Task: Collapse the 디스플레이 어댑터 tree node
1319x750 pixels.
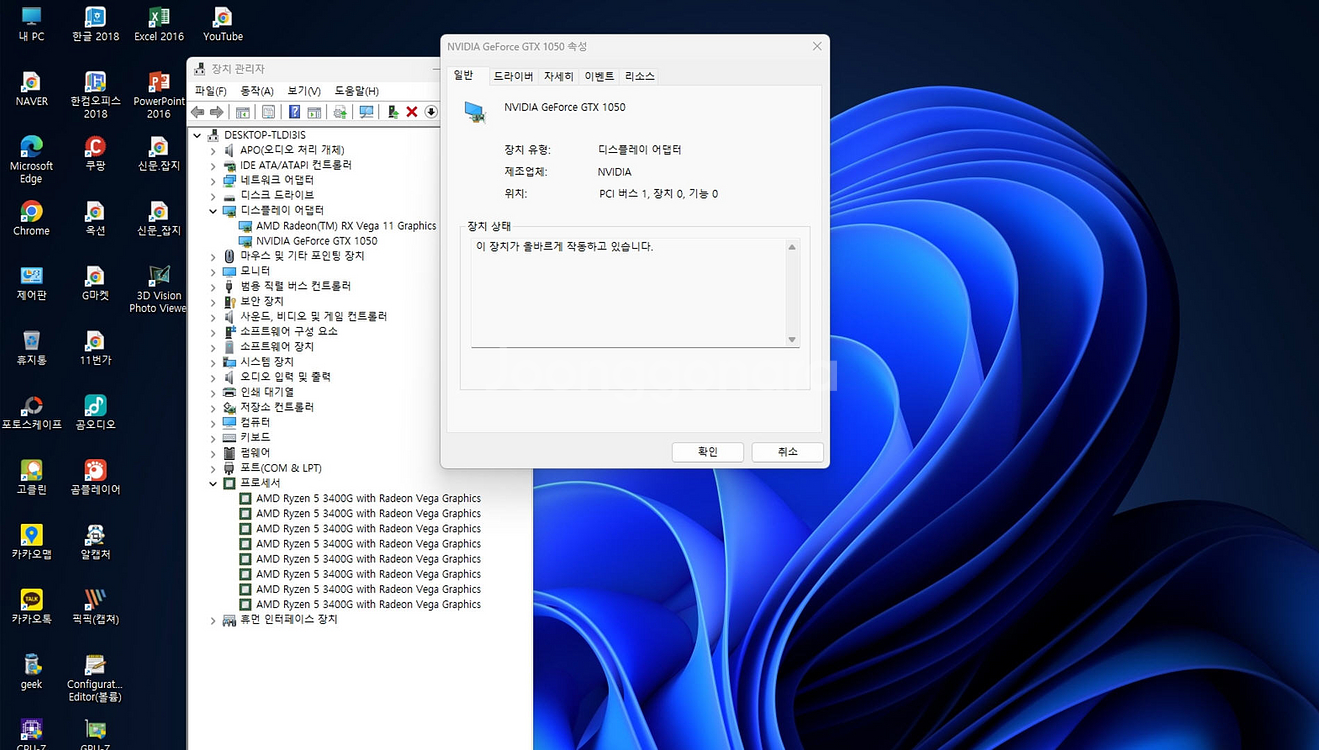Action: pyautogui.click(x=213, y=211)
